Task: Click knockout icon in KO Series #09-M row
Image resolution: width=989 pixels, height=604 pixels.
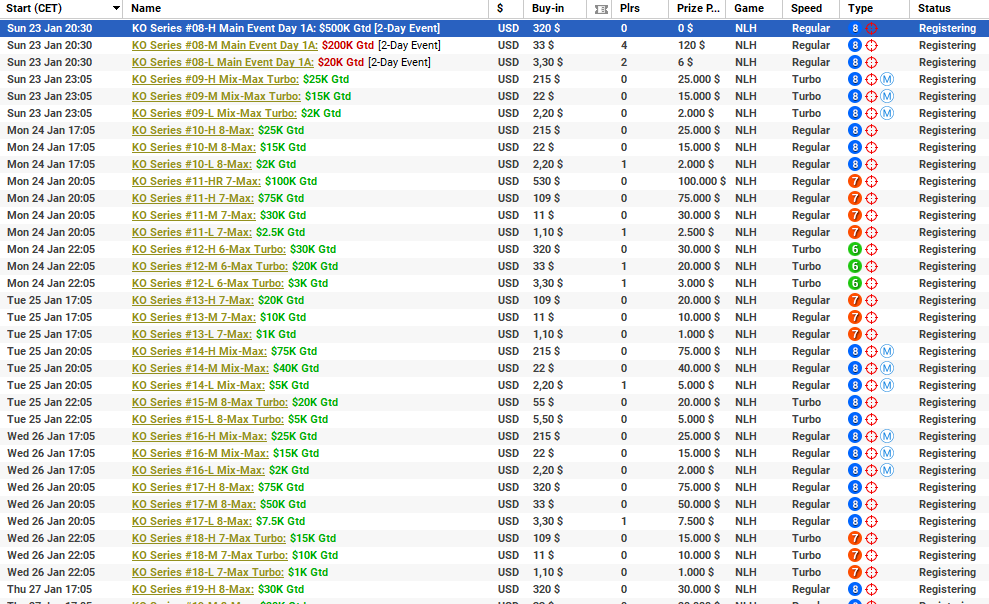Action: (871, 96)
